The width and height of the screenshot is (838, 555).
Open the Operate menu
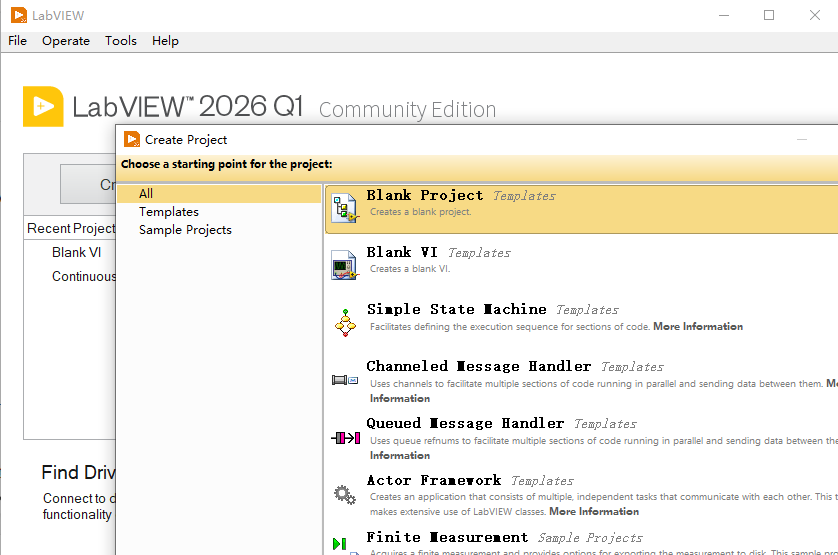tap(66, 41)
